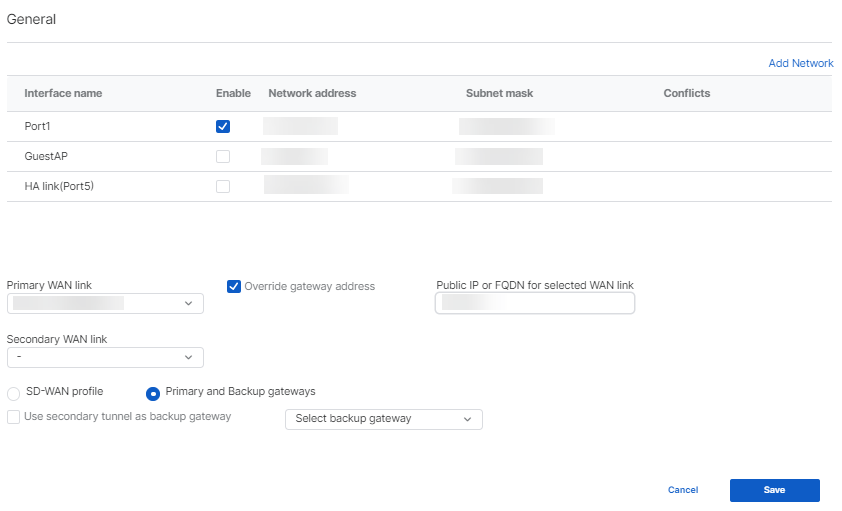
Task: Enable the HA link(Port5) checkbox
Action: [223, 186]
